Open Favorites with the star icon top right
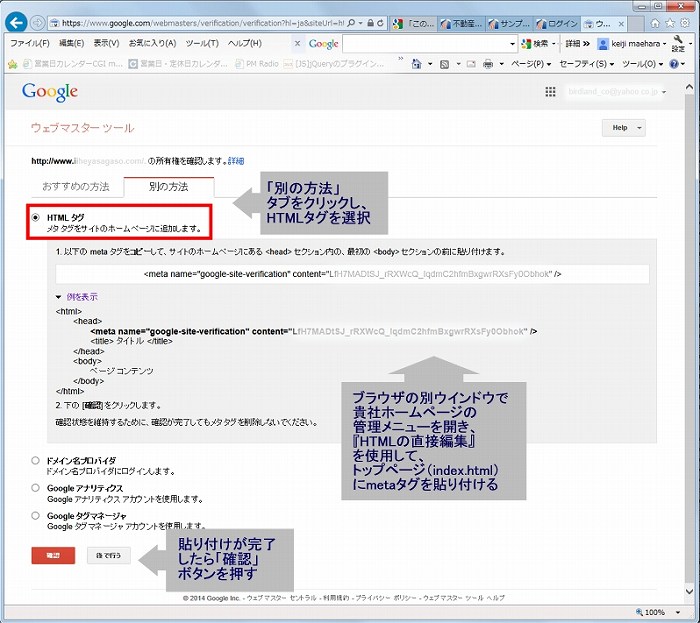The image size is (700, 623). click(670, 23)
